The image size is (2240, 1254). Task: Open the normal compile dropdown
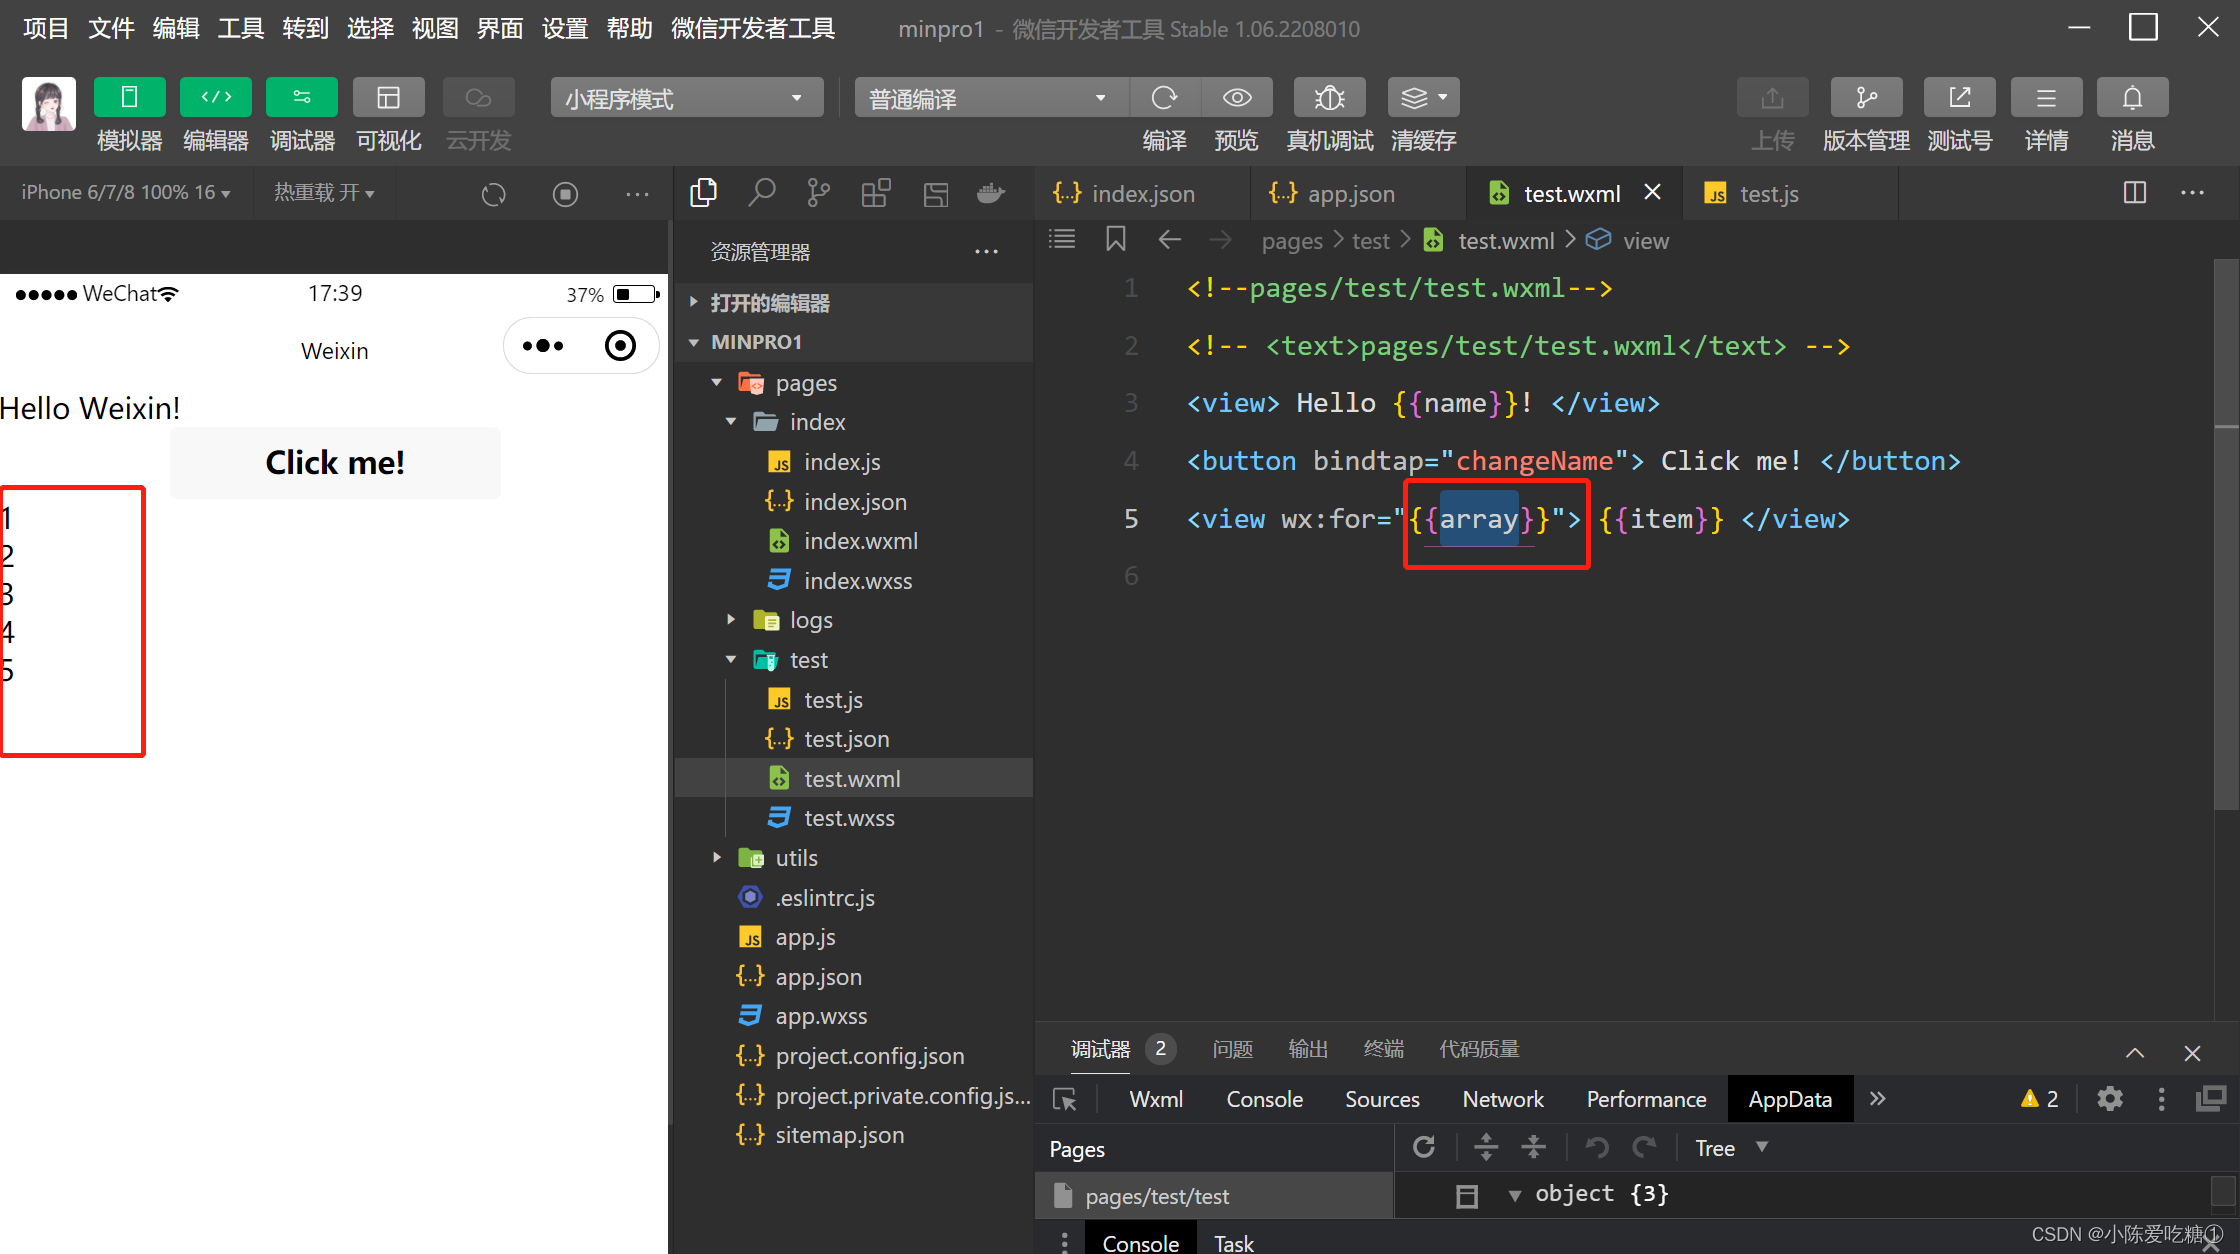point(990,98)
